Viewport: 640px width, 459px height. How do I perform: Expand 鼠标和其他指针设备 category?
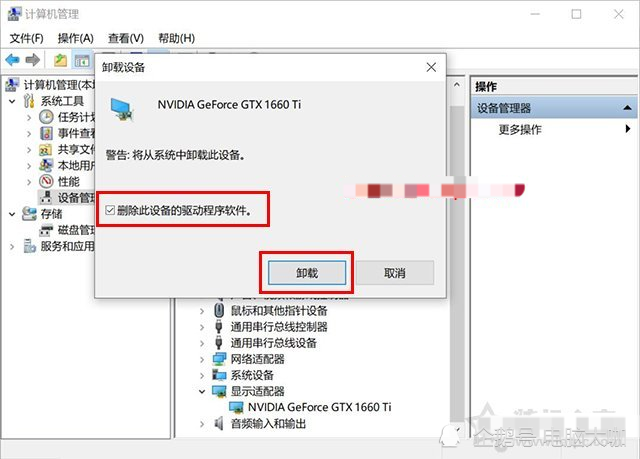coord(202,311)
